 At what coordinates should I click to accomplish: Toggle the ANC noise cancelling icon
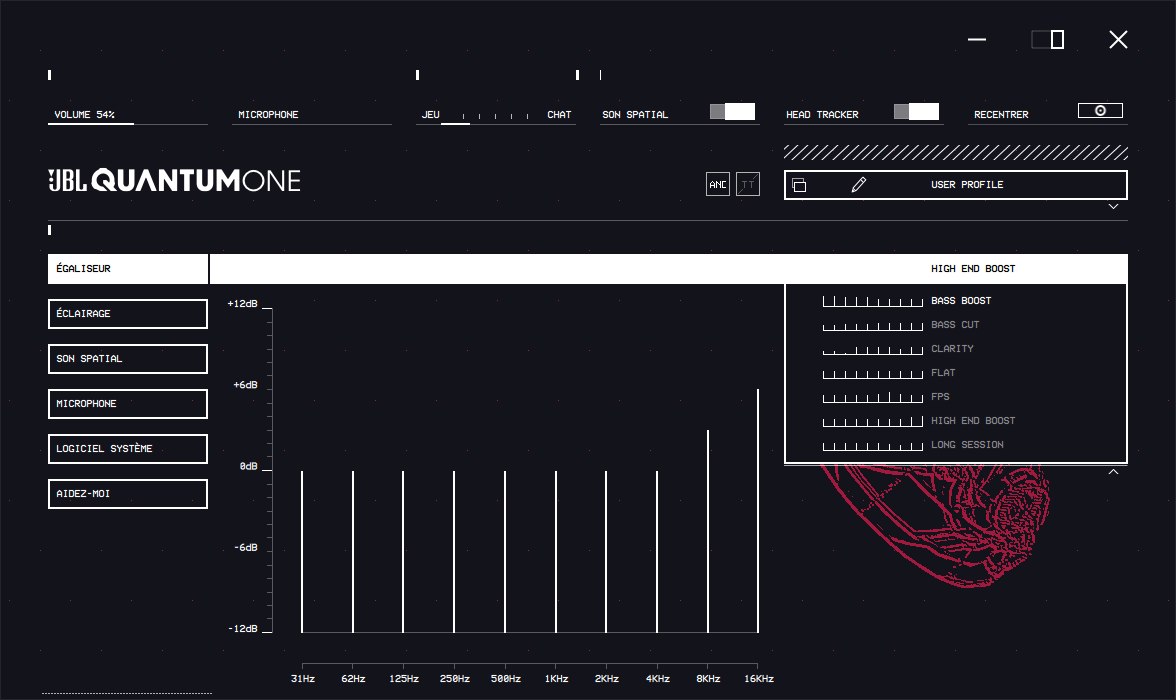[x=718, y=185]
